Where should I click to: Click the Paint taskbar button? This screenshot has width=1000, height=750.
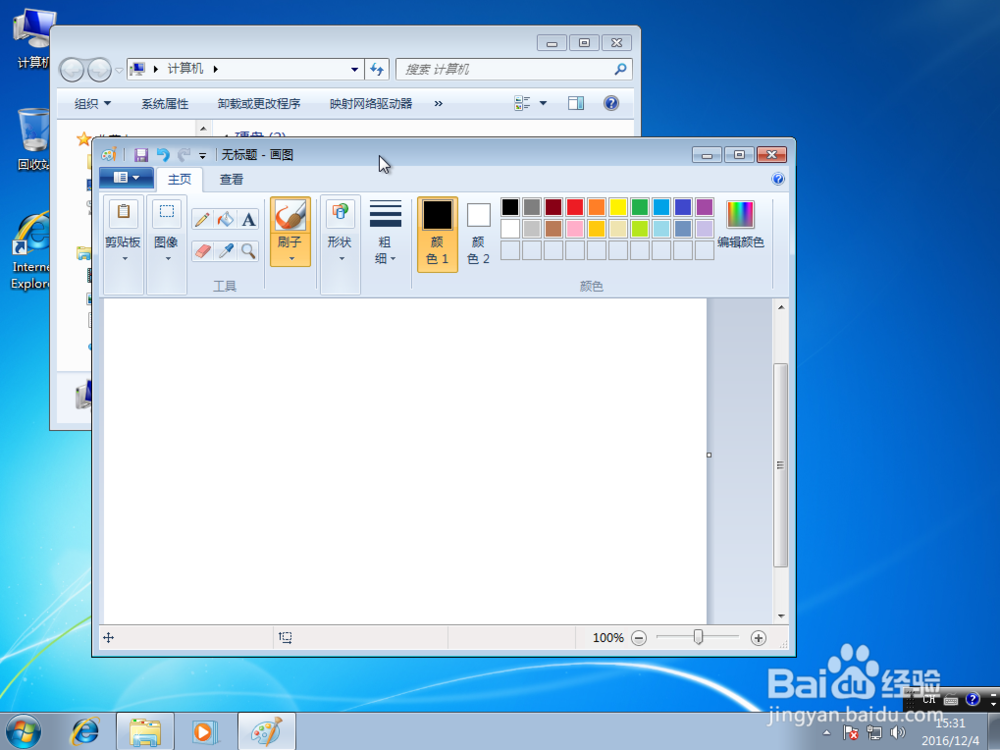pyautogui.click(x=267, y=732)
